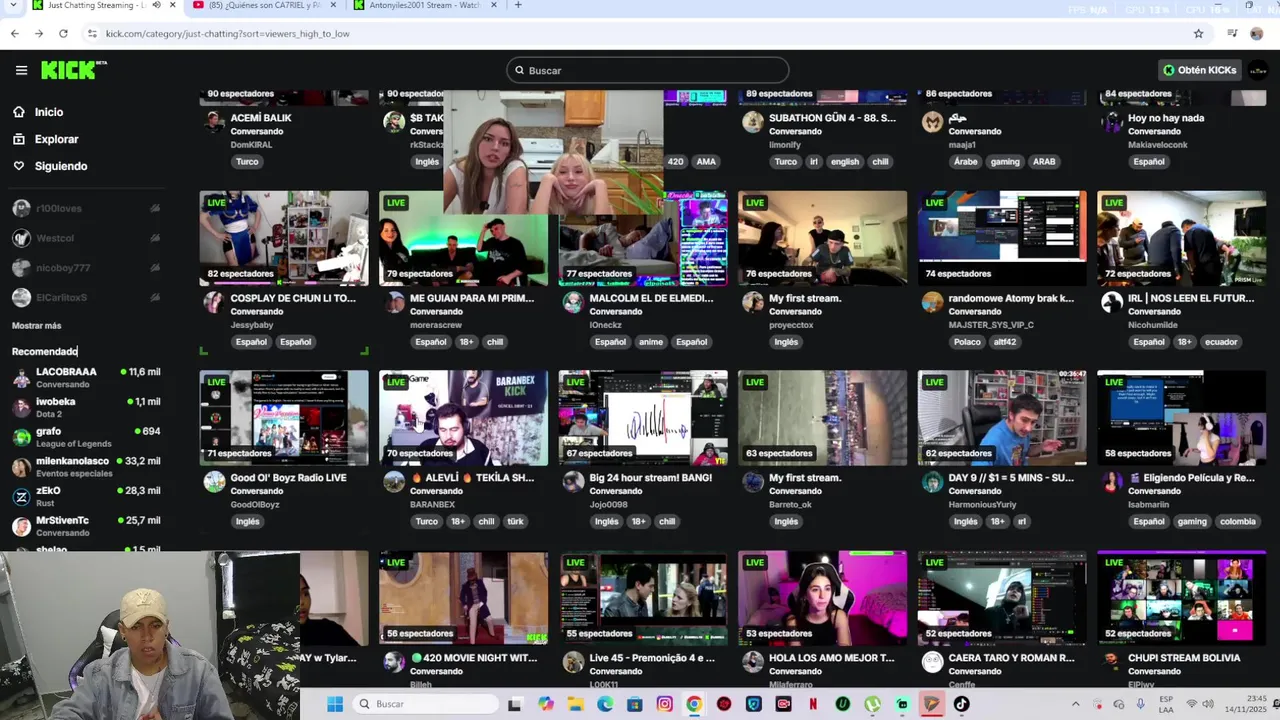The image size is (1280, 720).
Task: Open recommended channel LACOBRAAA
Action: [x=86, y=377]
